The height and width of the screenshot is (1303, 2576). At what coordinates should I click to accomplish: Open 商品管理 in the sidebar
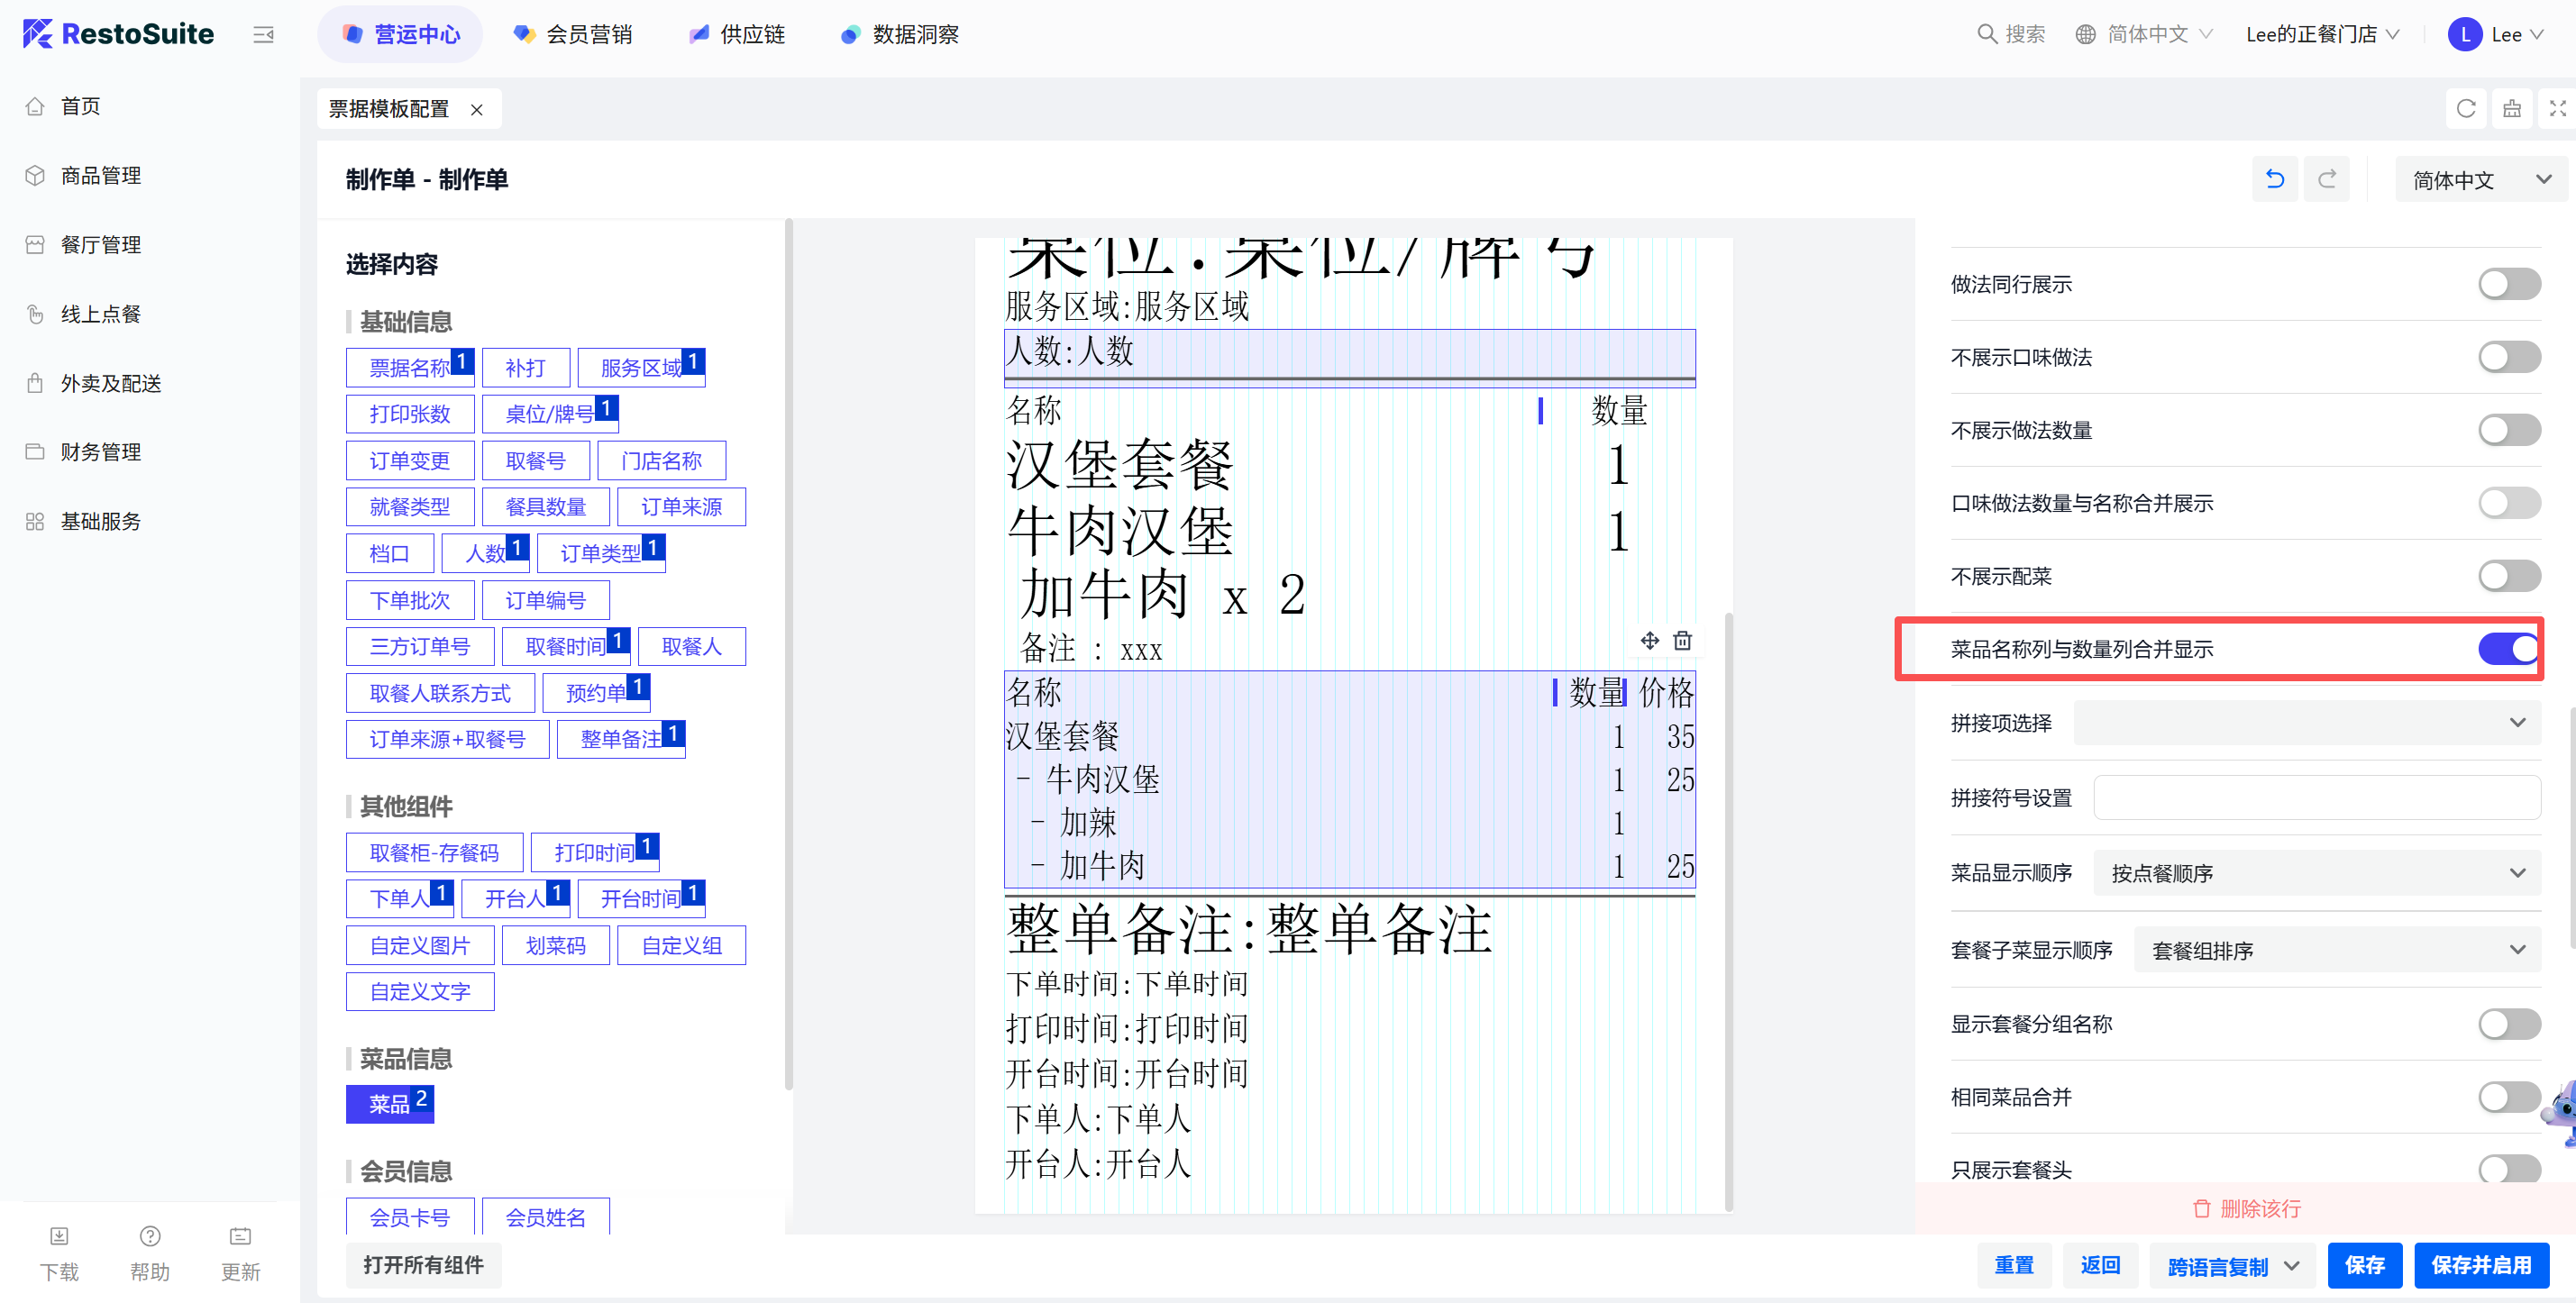click(x=100, y=176)
